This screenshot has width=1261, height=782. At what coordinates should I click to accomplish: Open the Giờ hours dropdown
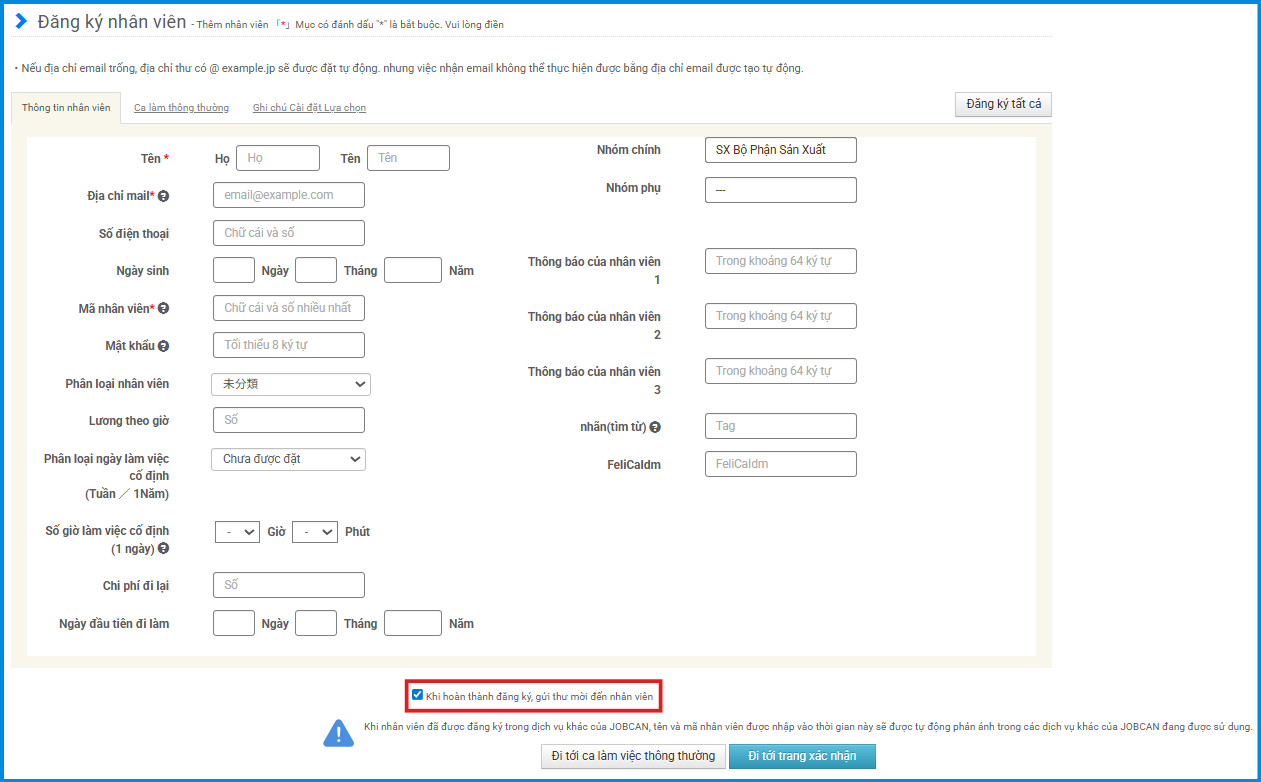coord(237,532)
